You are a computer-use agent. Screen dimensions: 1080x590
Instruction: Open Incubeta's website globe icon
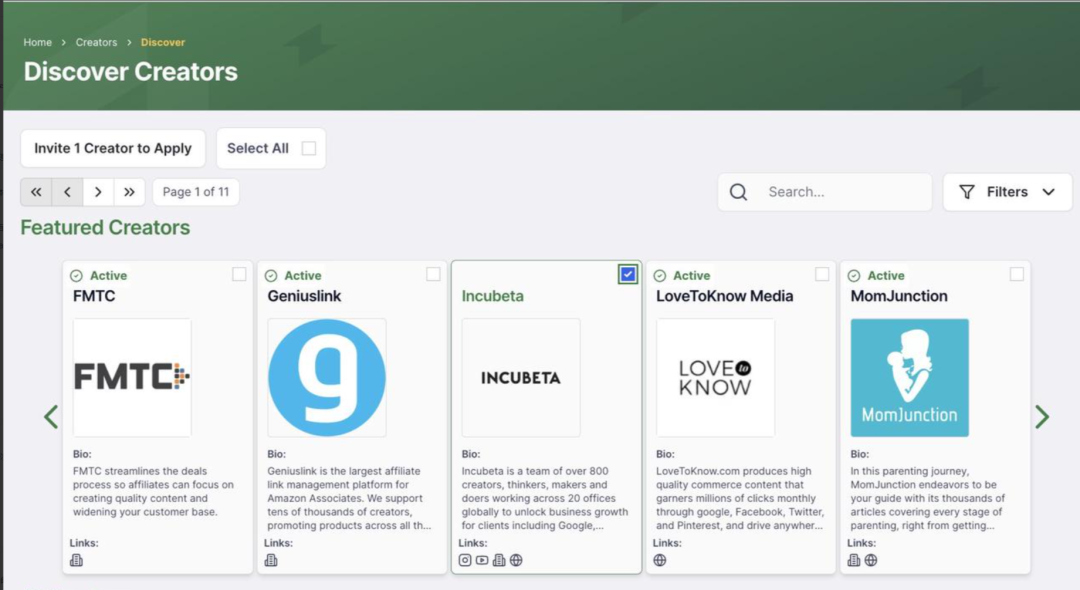tap(516, 560)
